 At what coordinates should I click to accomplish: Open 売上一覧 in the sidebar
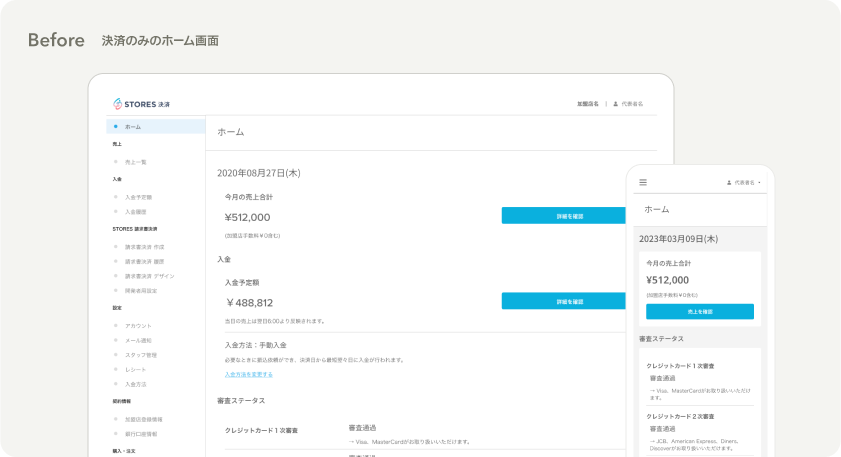click(136, 162)
